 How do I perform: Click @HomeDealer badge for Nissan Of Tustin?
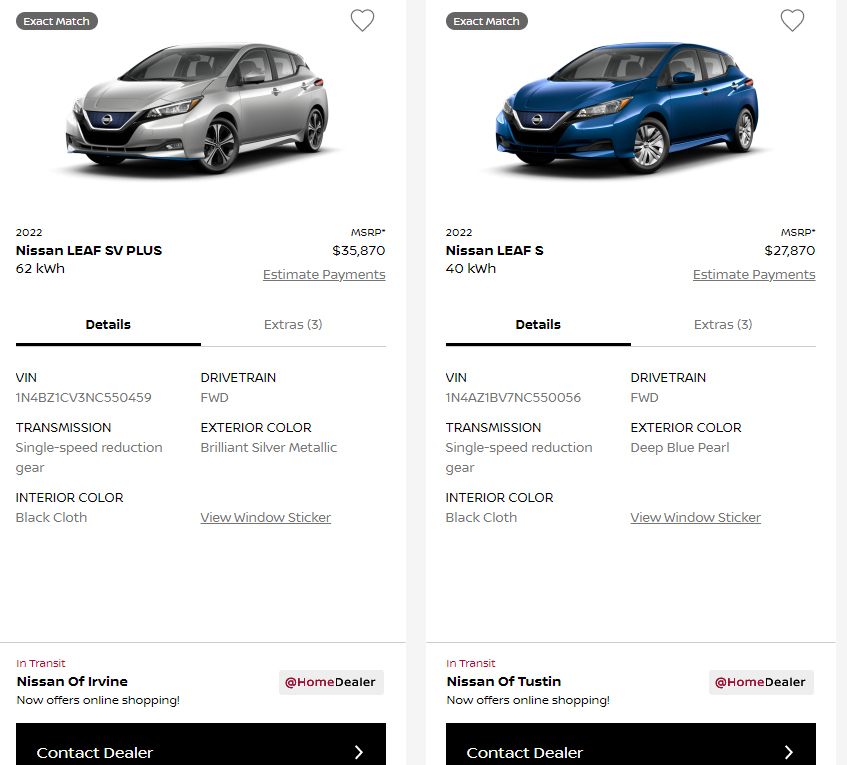pos(761,682)
